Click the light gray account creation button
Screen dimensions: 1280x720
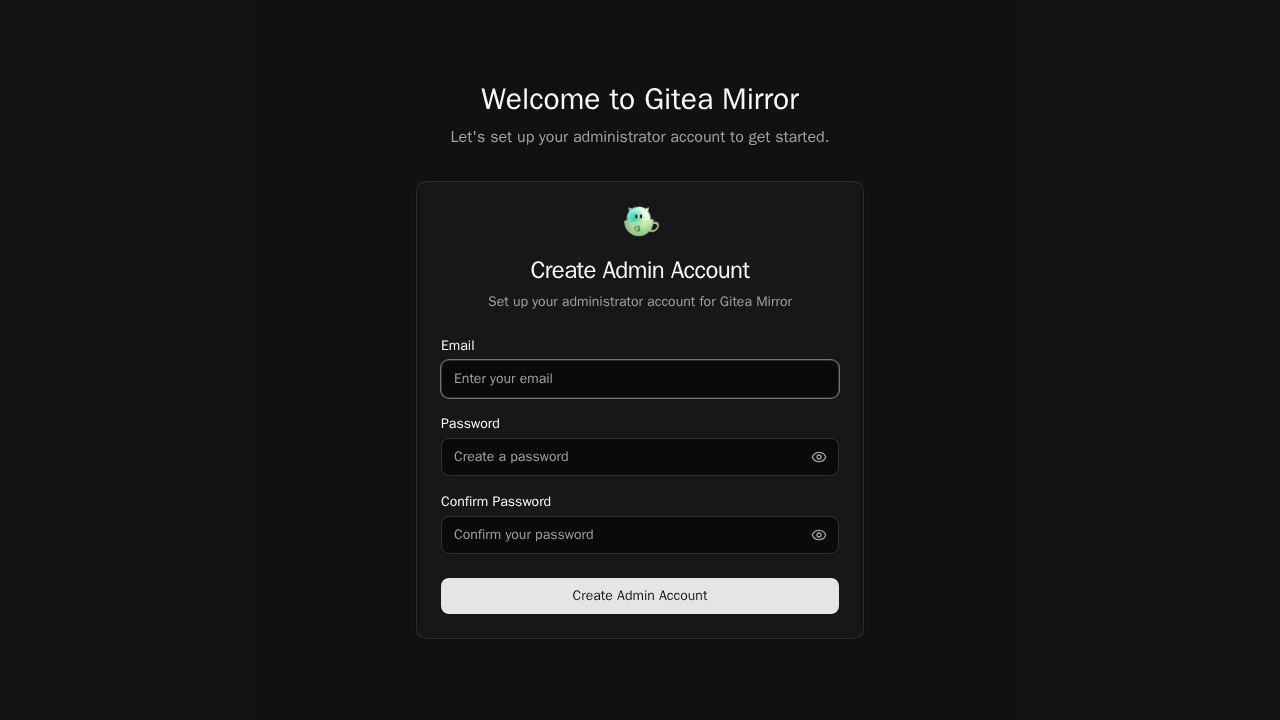[x=640, y=596]
